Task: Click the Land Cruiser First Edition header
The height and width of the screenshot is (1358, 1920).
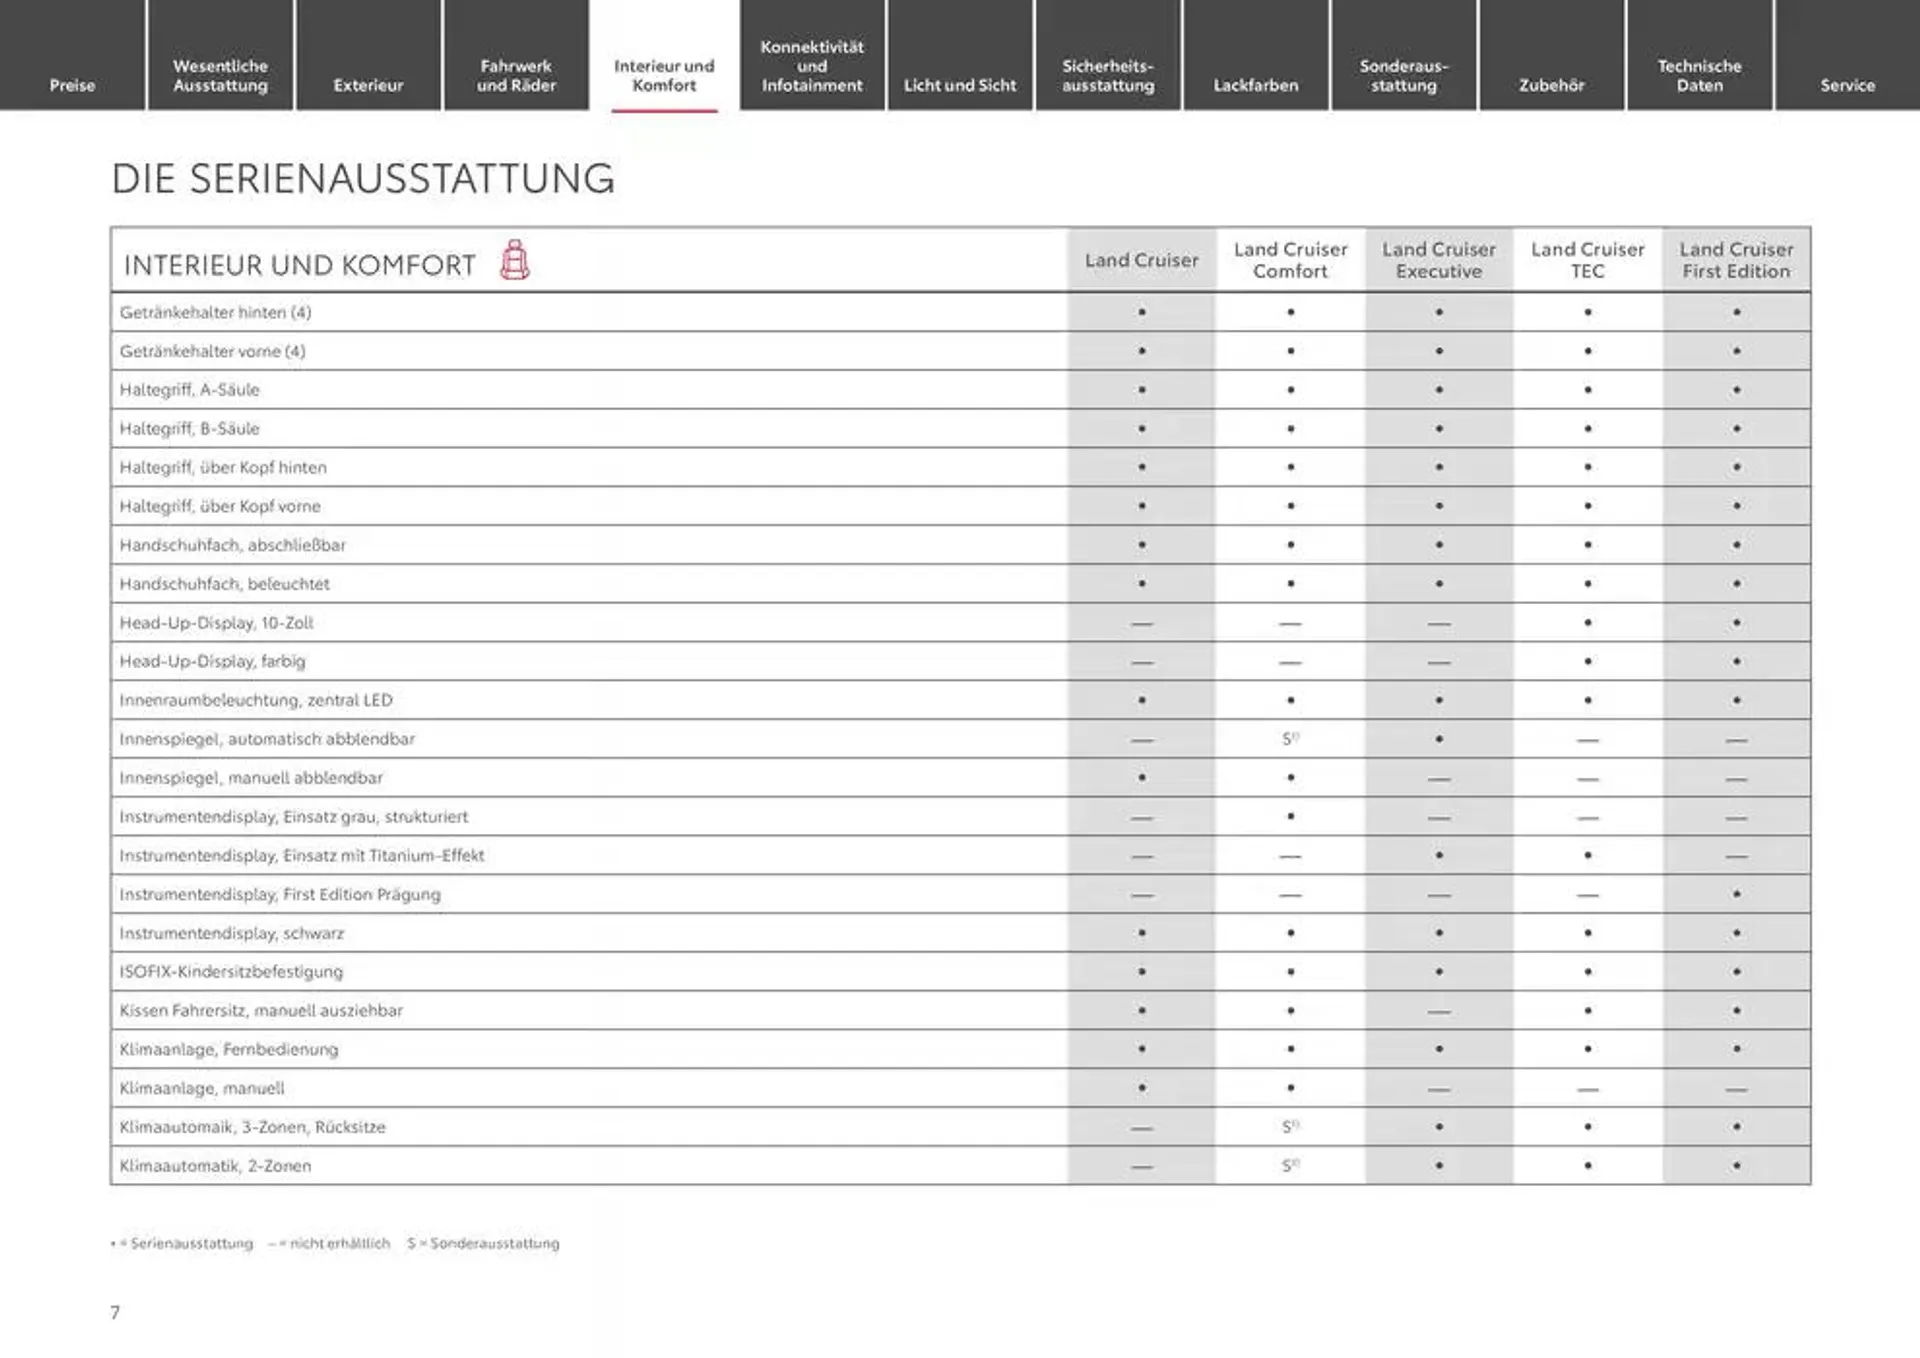Action: click(1736, 260)
